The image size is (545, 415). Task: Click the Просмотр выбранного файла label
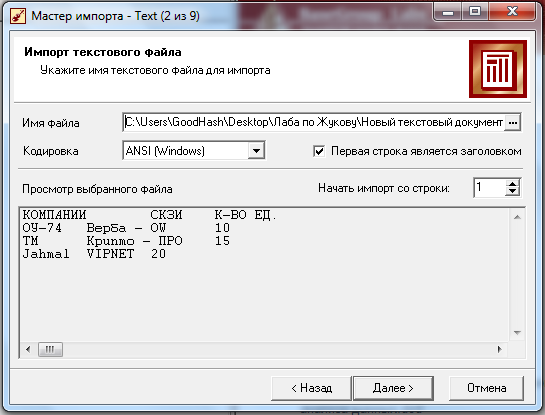[x=97, y=189]
